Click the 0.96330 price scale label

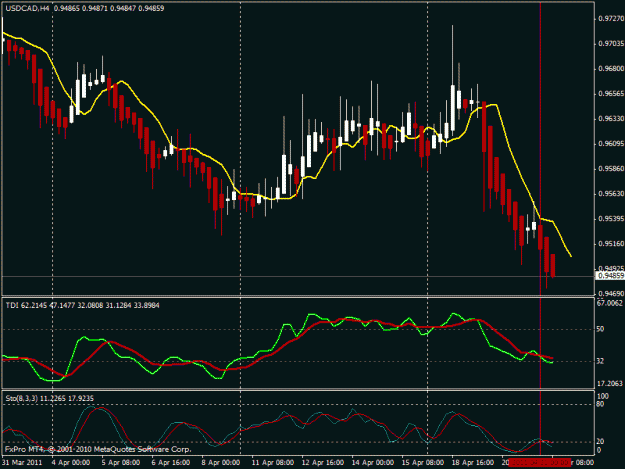[x=611, y=119]
